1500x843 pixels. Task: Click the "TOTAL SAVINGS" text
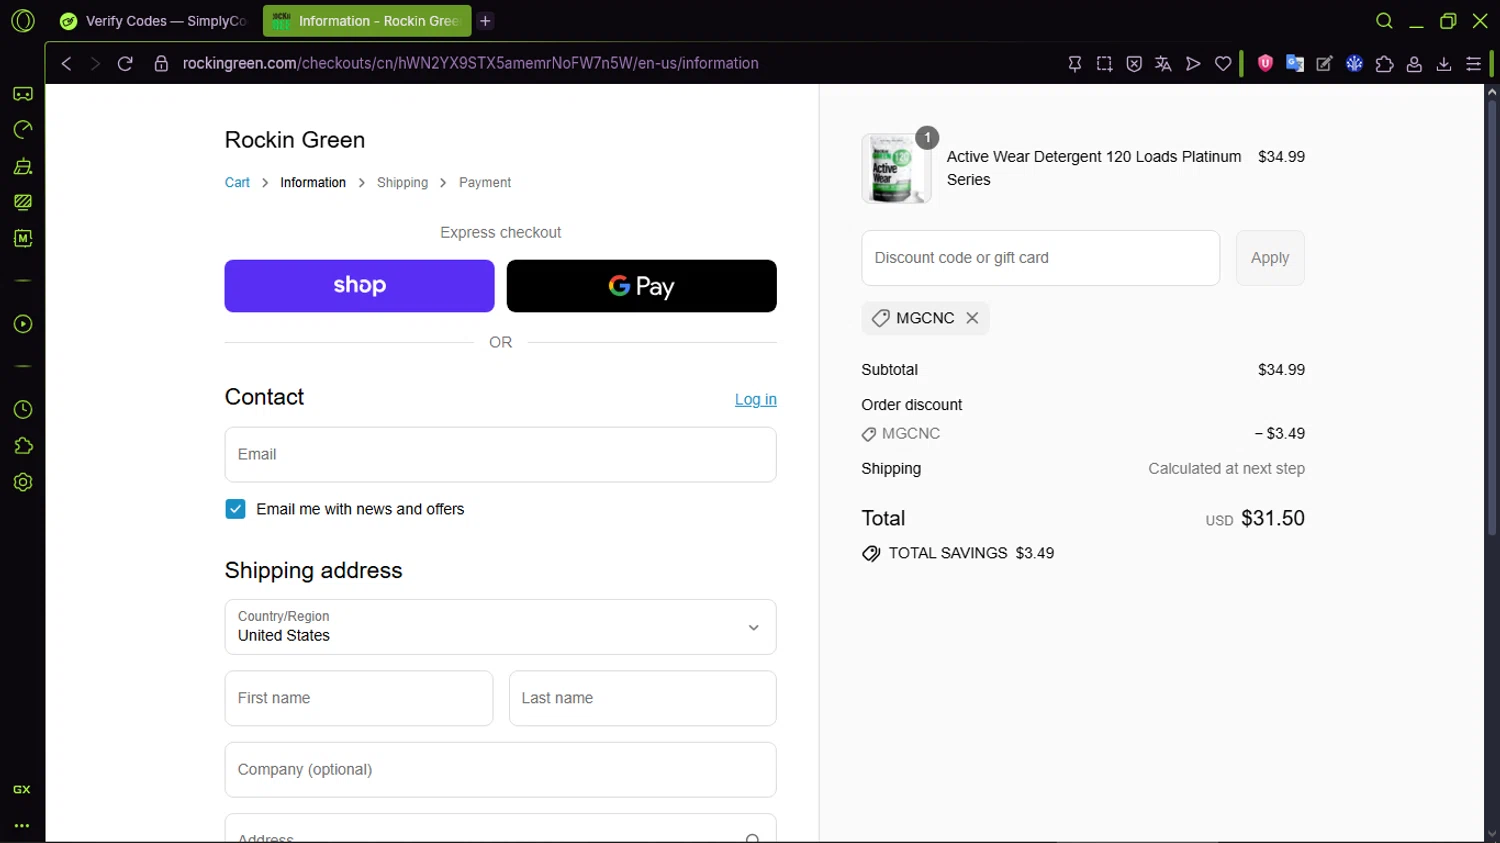pos(948,553)
